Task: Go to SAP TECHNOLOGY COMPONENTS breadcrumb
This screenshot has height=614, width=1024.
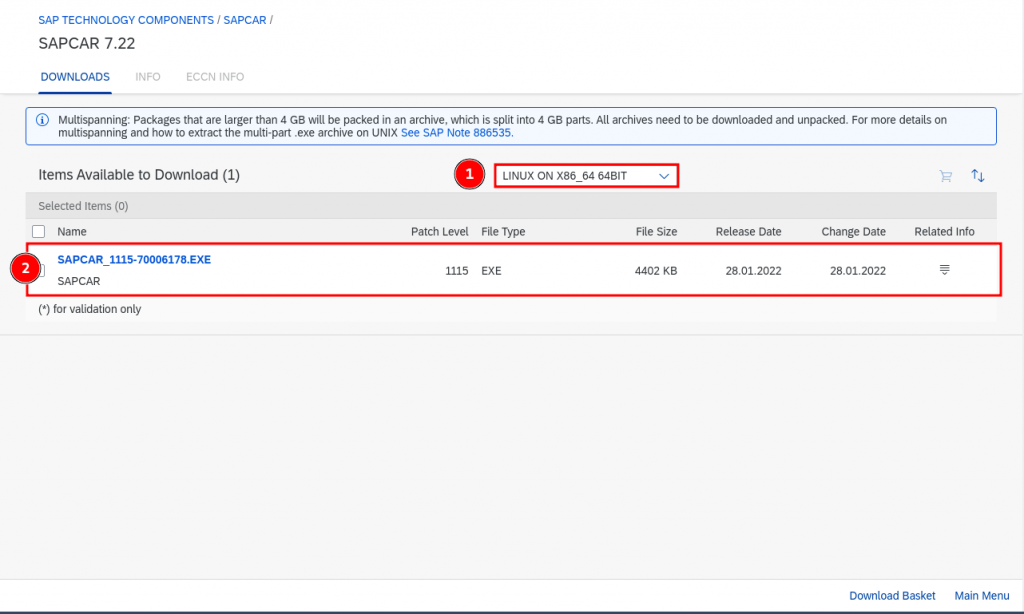Action: pos(126,20)
